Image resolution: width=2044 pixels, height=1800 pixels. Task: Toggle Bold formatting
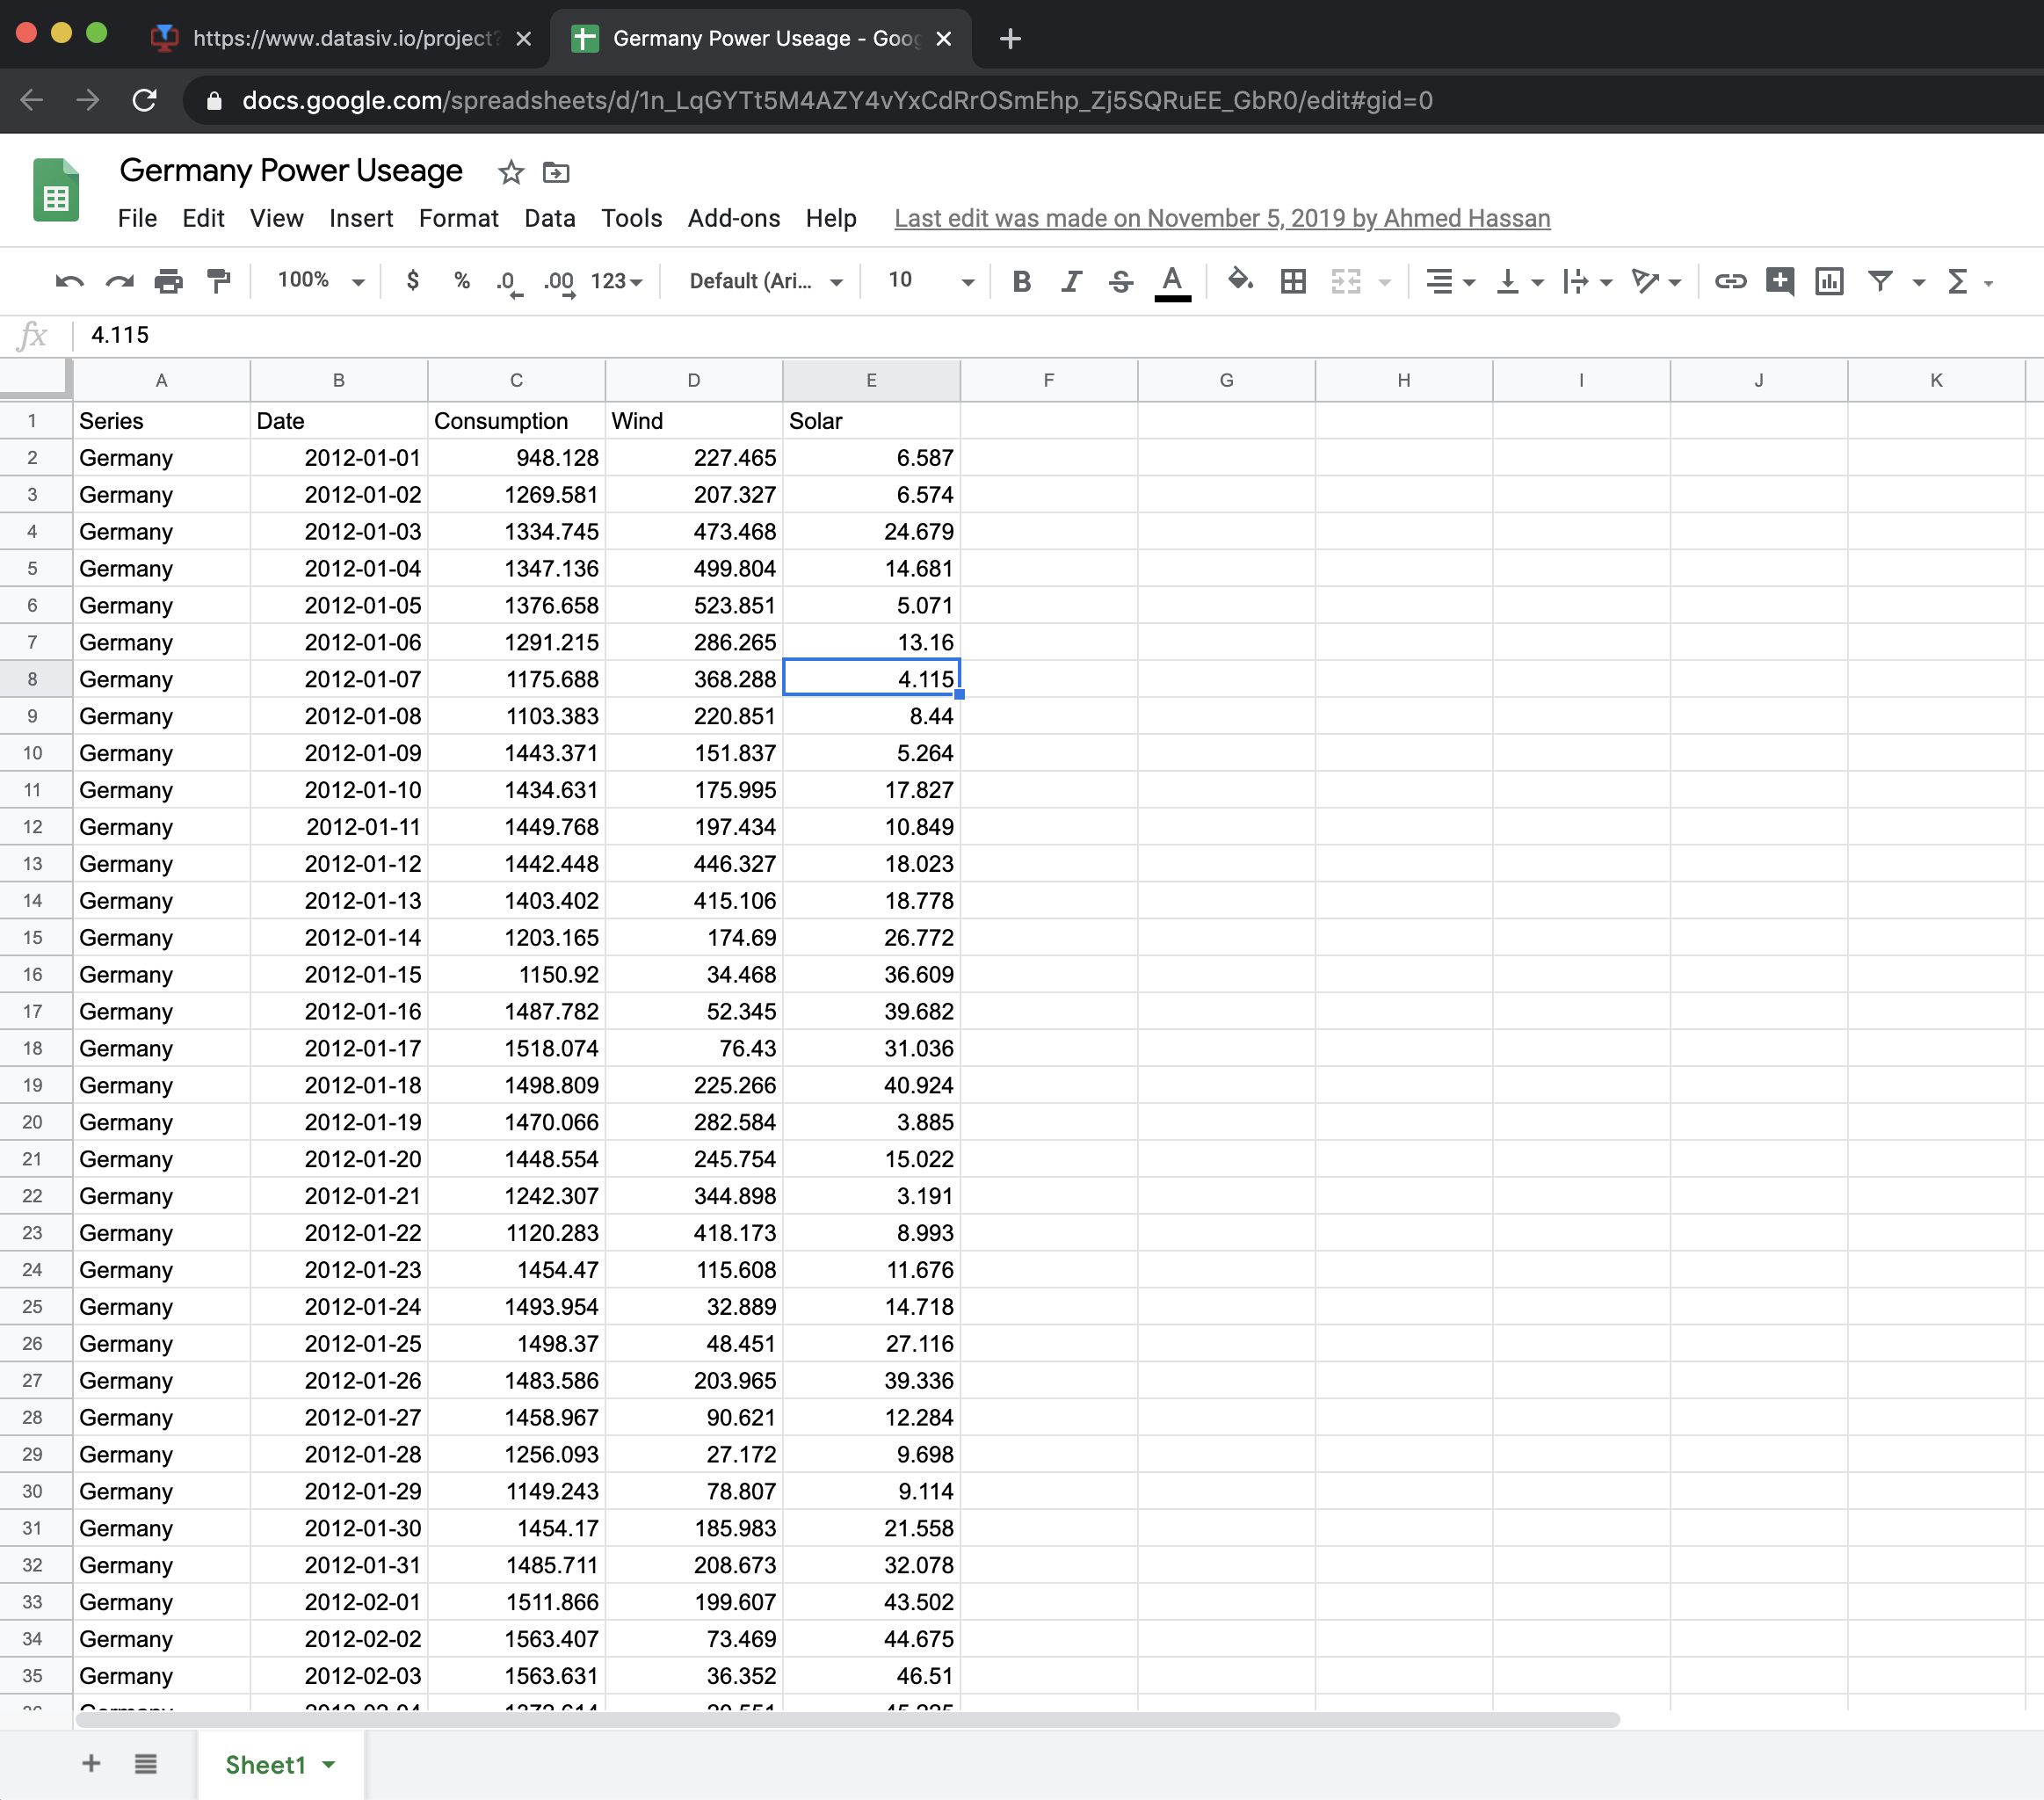coord(1021,281)
